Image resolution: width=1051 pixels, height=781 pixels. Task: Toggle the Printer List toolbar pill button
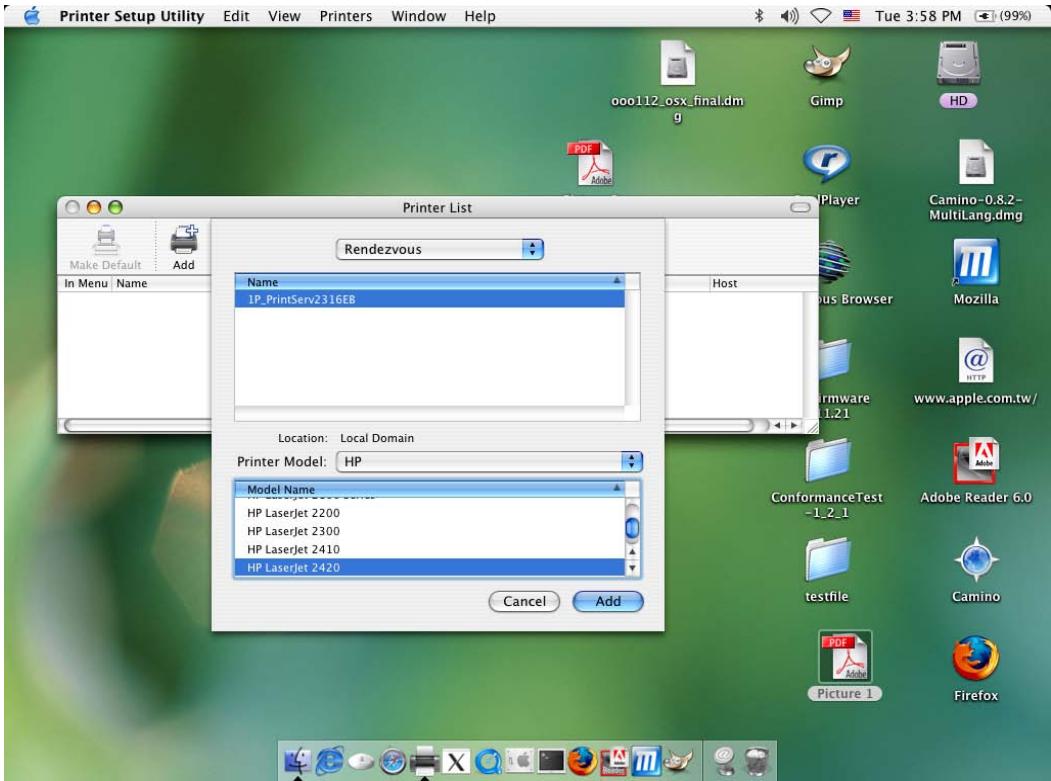tap(800, 207)
